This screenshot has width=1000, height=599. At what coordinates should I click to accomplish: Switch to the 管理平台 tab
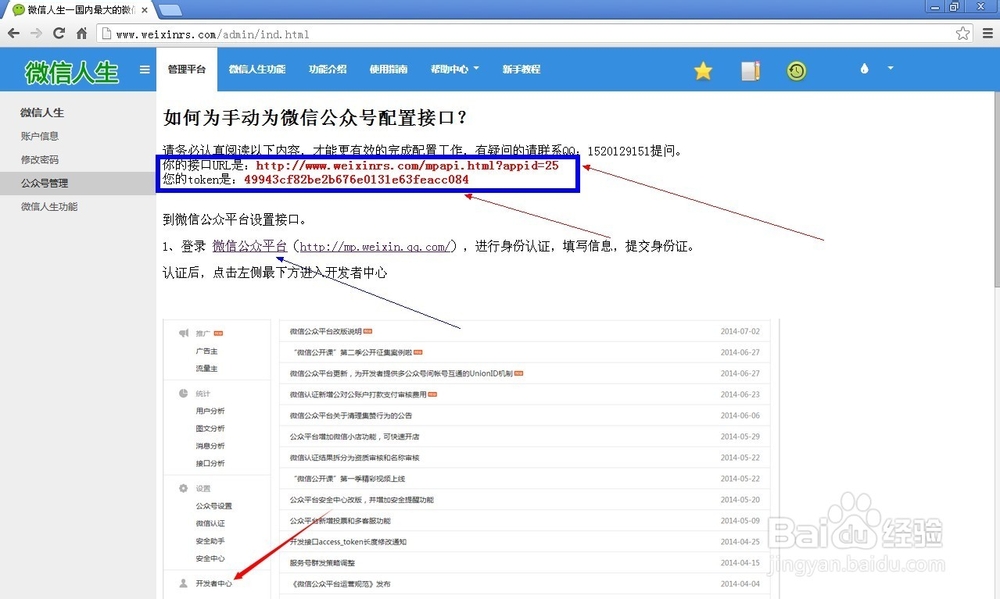(186, 70)
